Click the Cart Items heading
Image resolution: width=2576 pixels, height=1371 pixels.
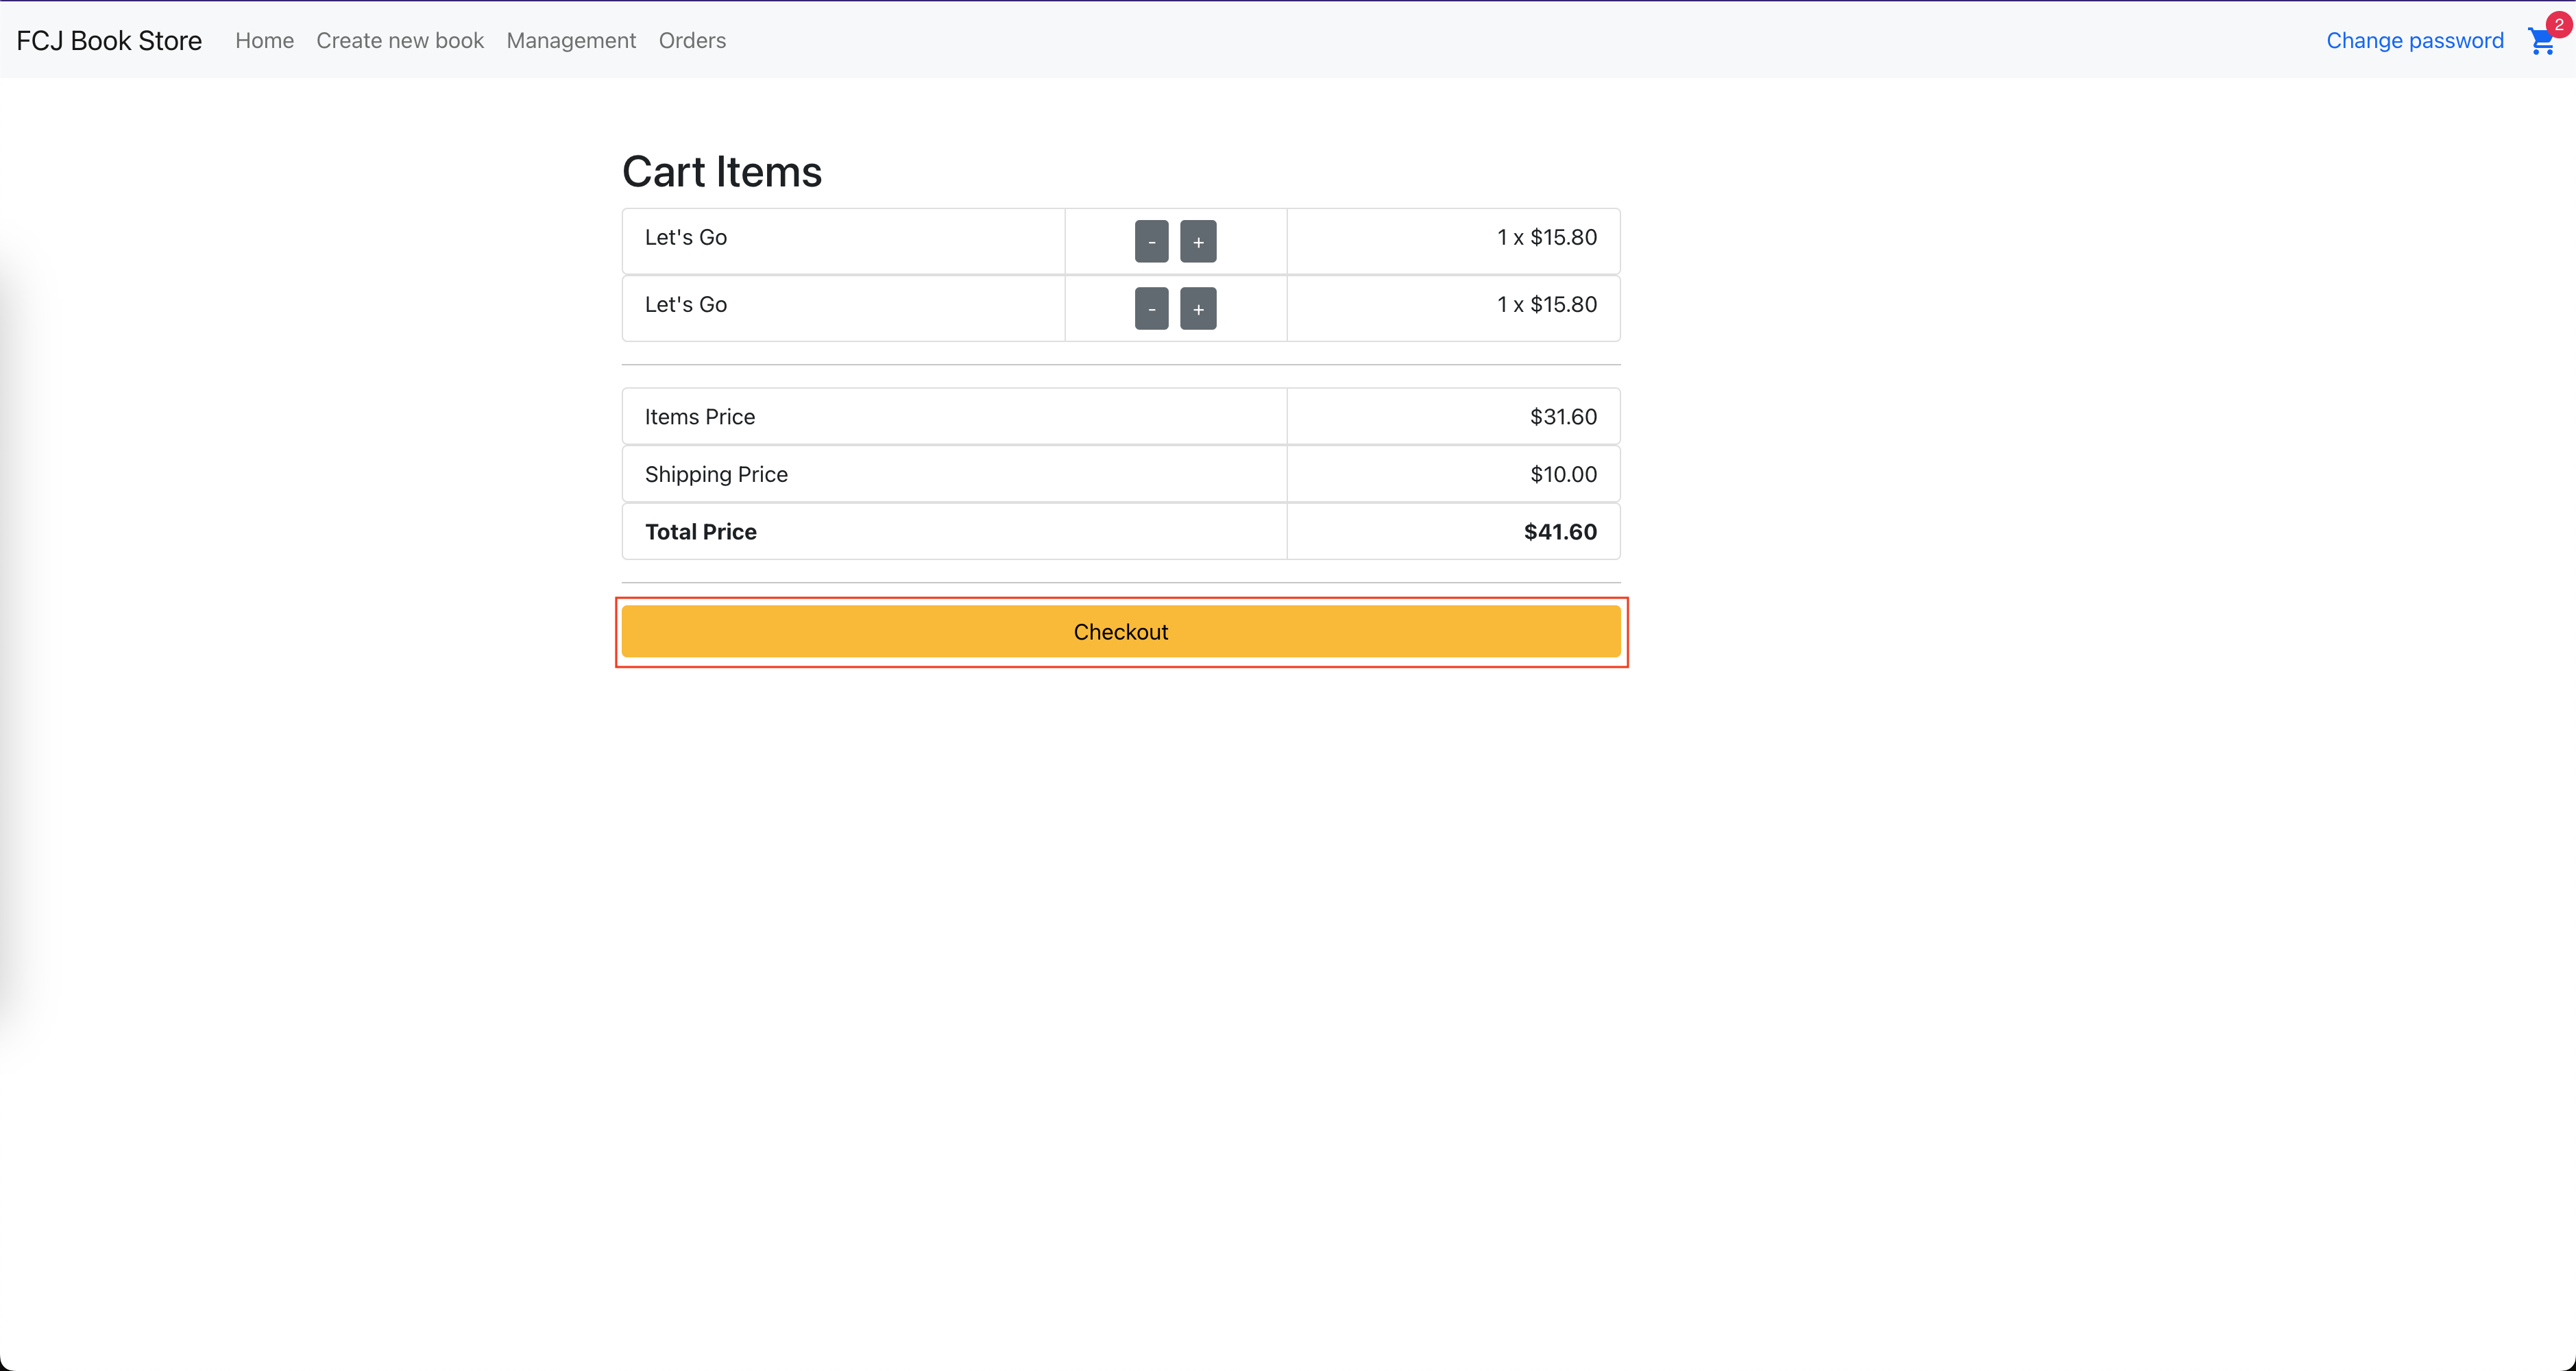(722, 171)
